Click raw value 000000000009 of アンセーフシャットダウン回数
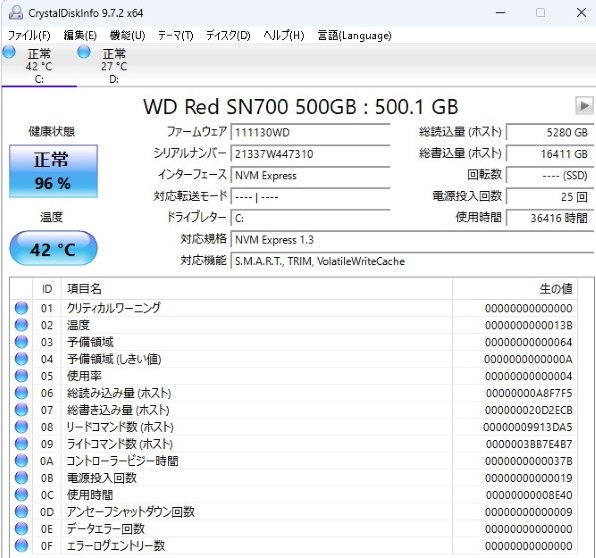 point(528,512)
